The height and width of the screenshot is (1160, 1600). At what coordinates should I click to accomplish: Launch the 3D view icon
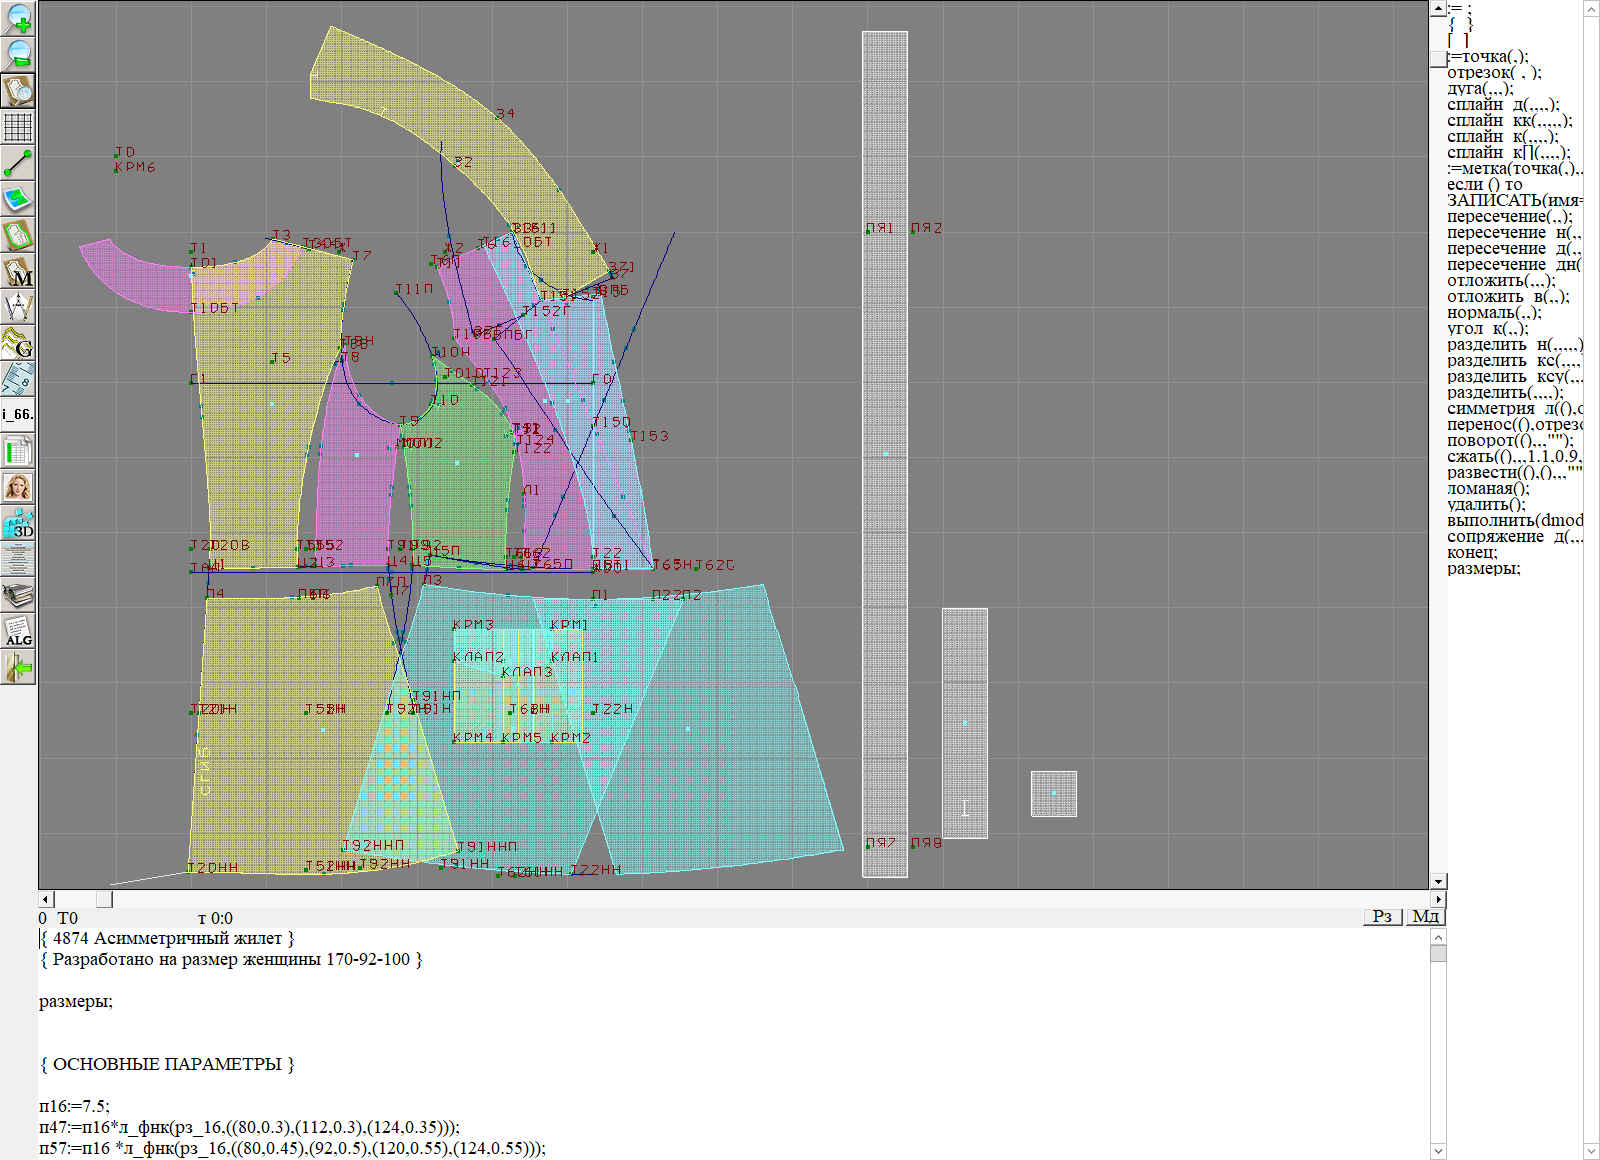coord(18,523)
